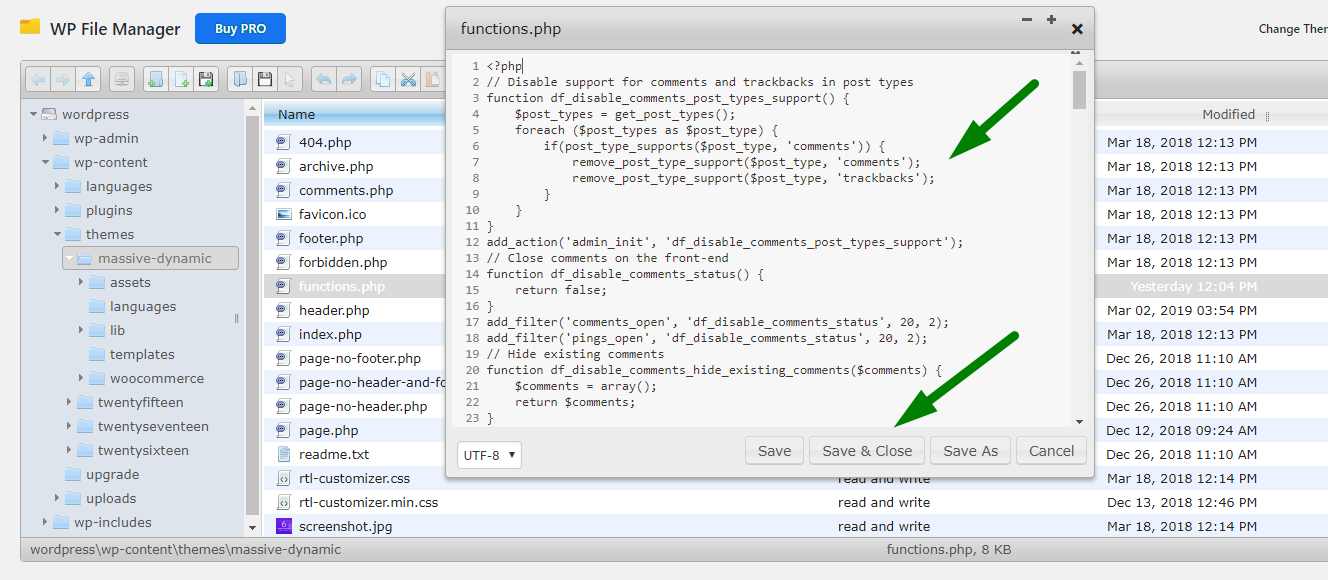Click the Buy PRO button
Viewport: 1328px width, 580px height.
(x=240, y=29)
